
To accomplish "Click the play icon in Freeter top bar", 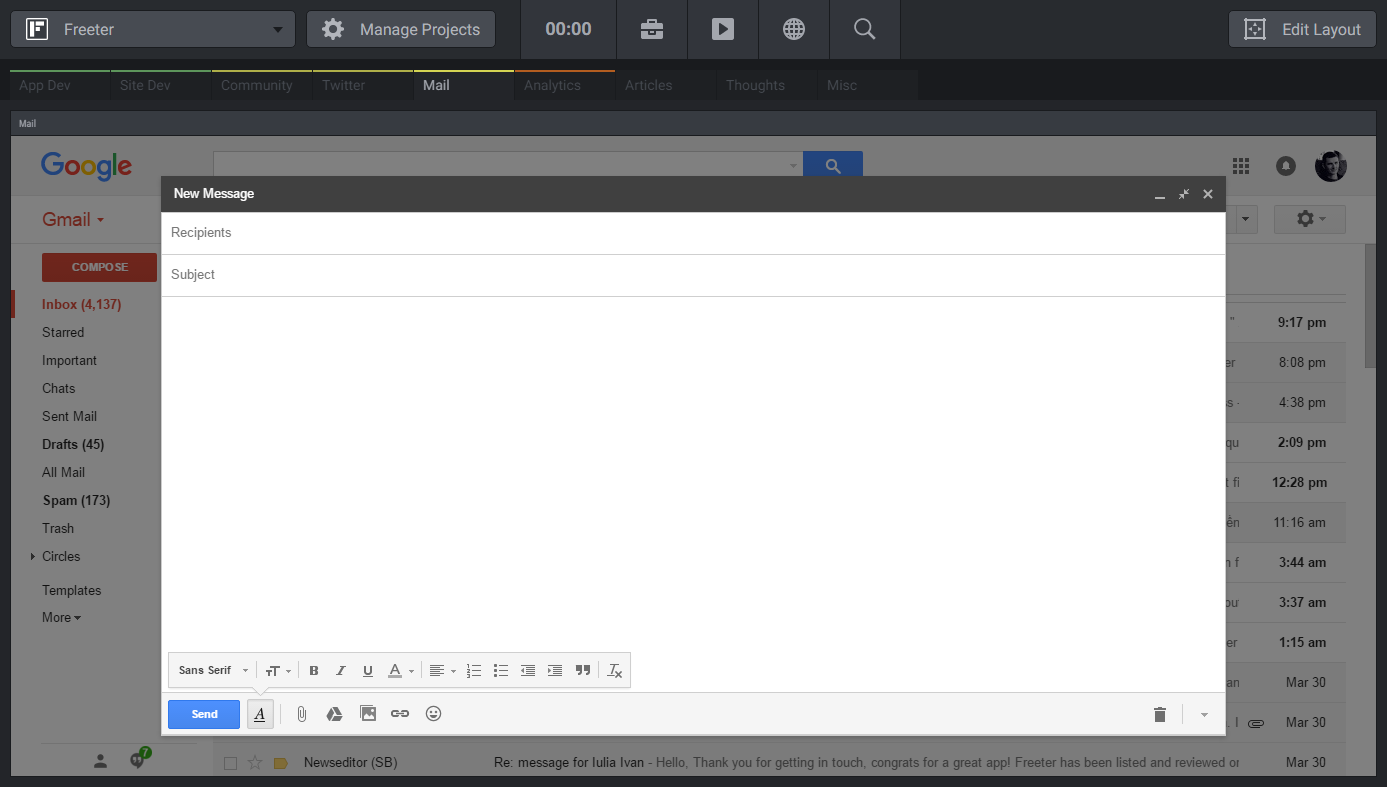I will click(723, 29).
